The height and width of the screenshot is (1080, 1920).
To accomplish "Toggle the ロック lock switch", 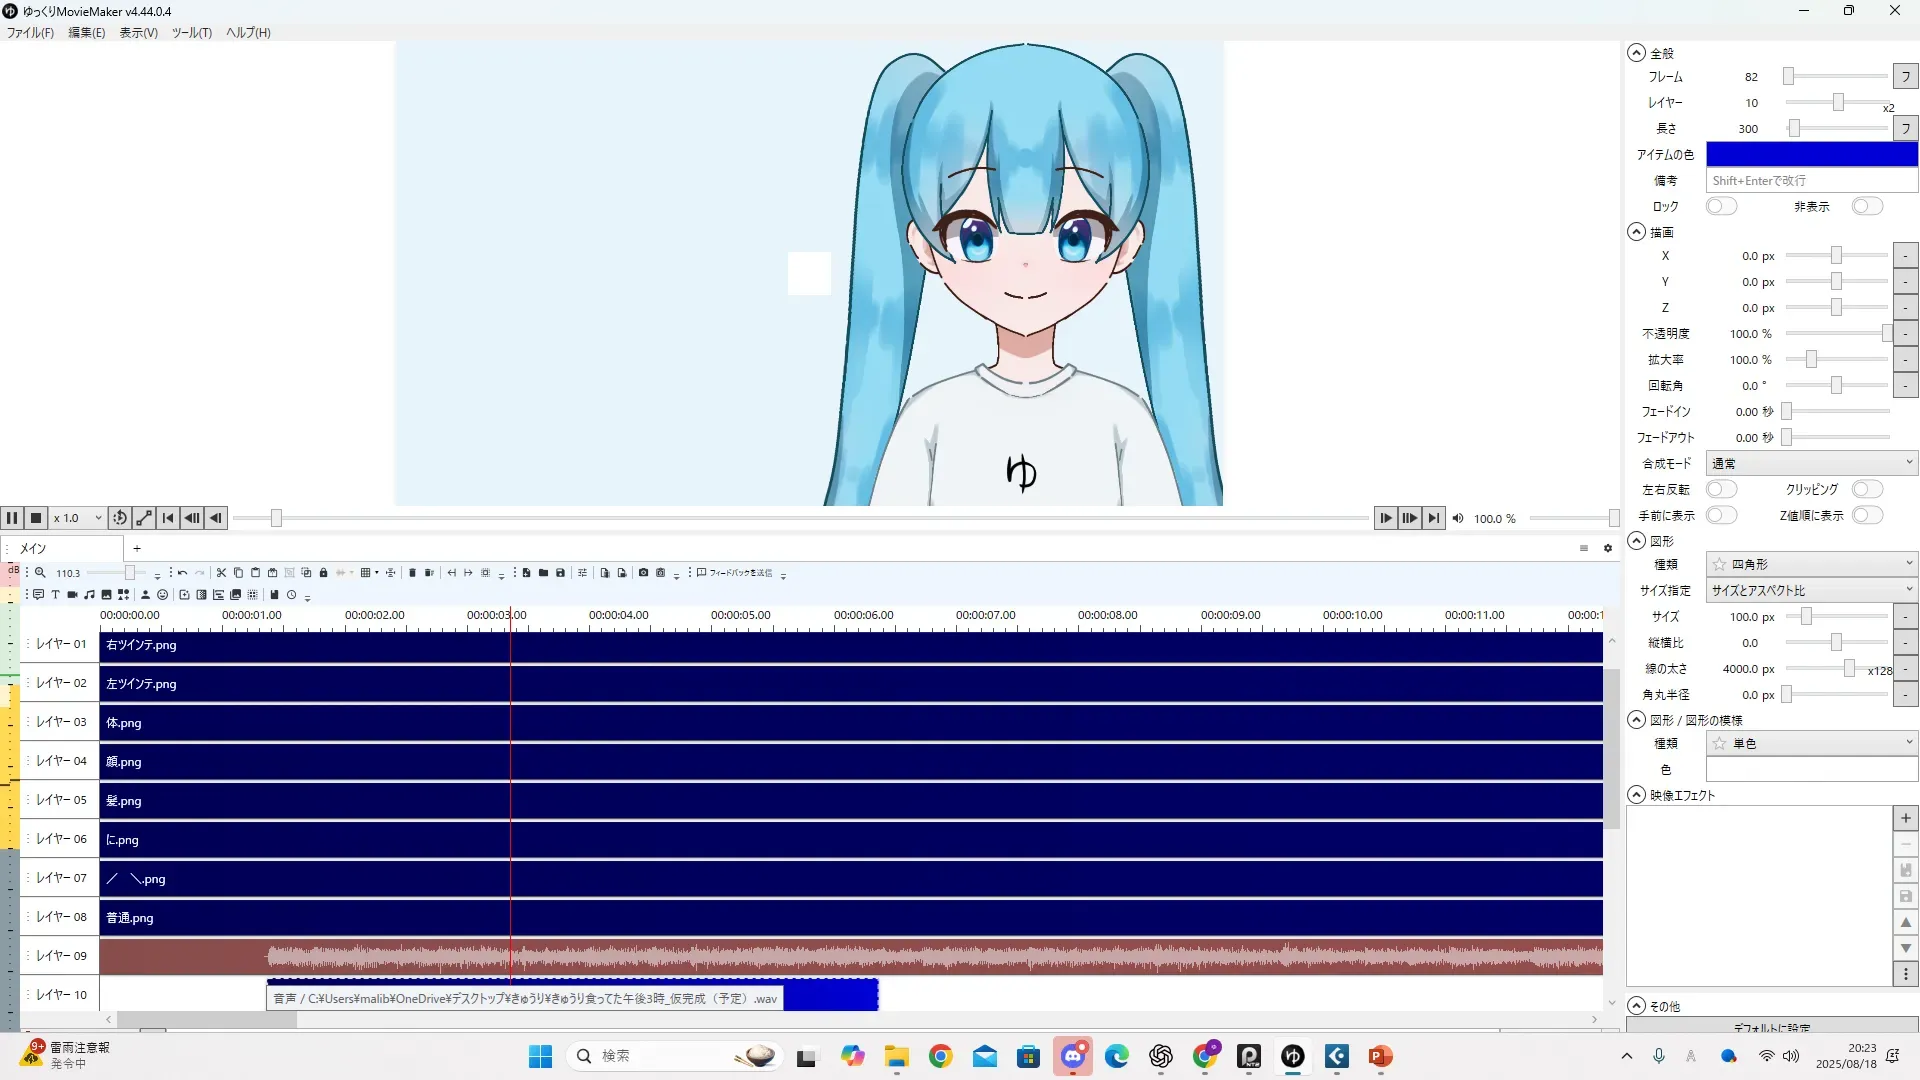I will (1721, 206).
